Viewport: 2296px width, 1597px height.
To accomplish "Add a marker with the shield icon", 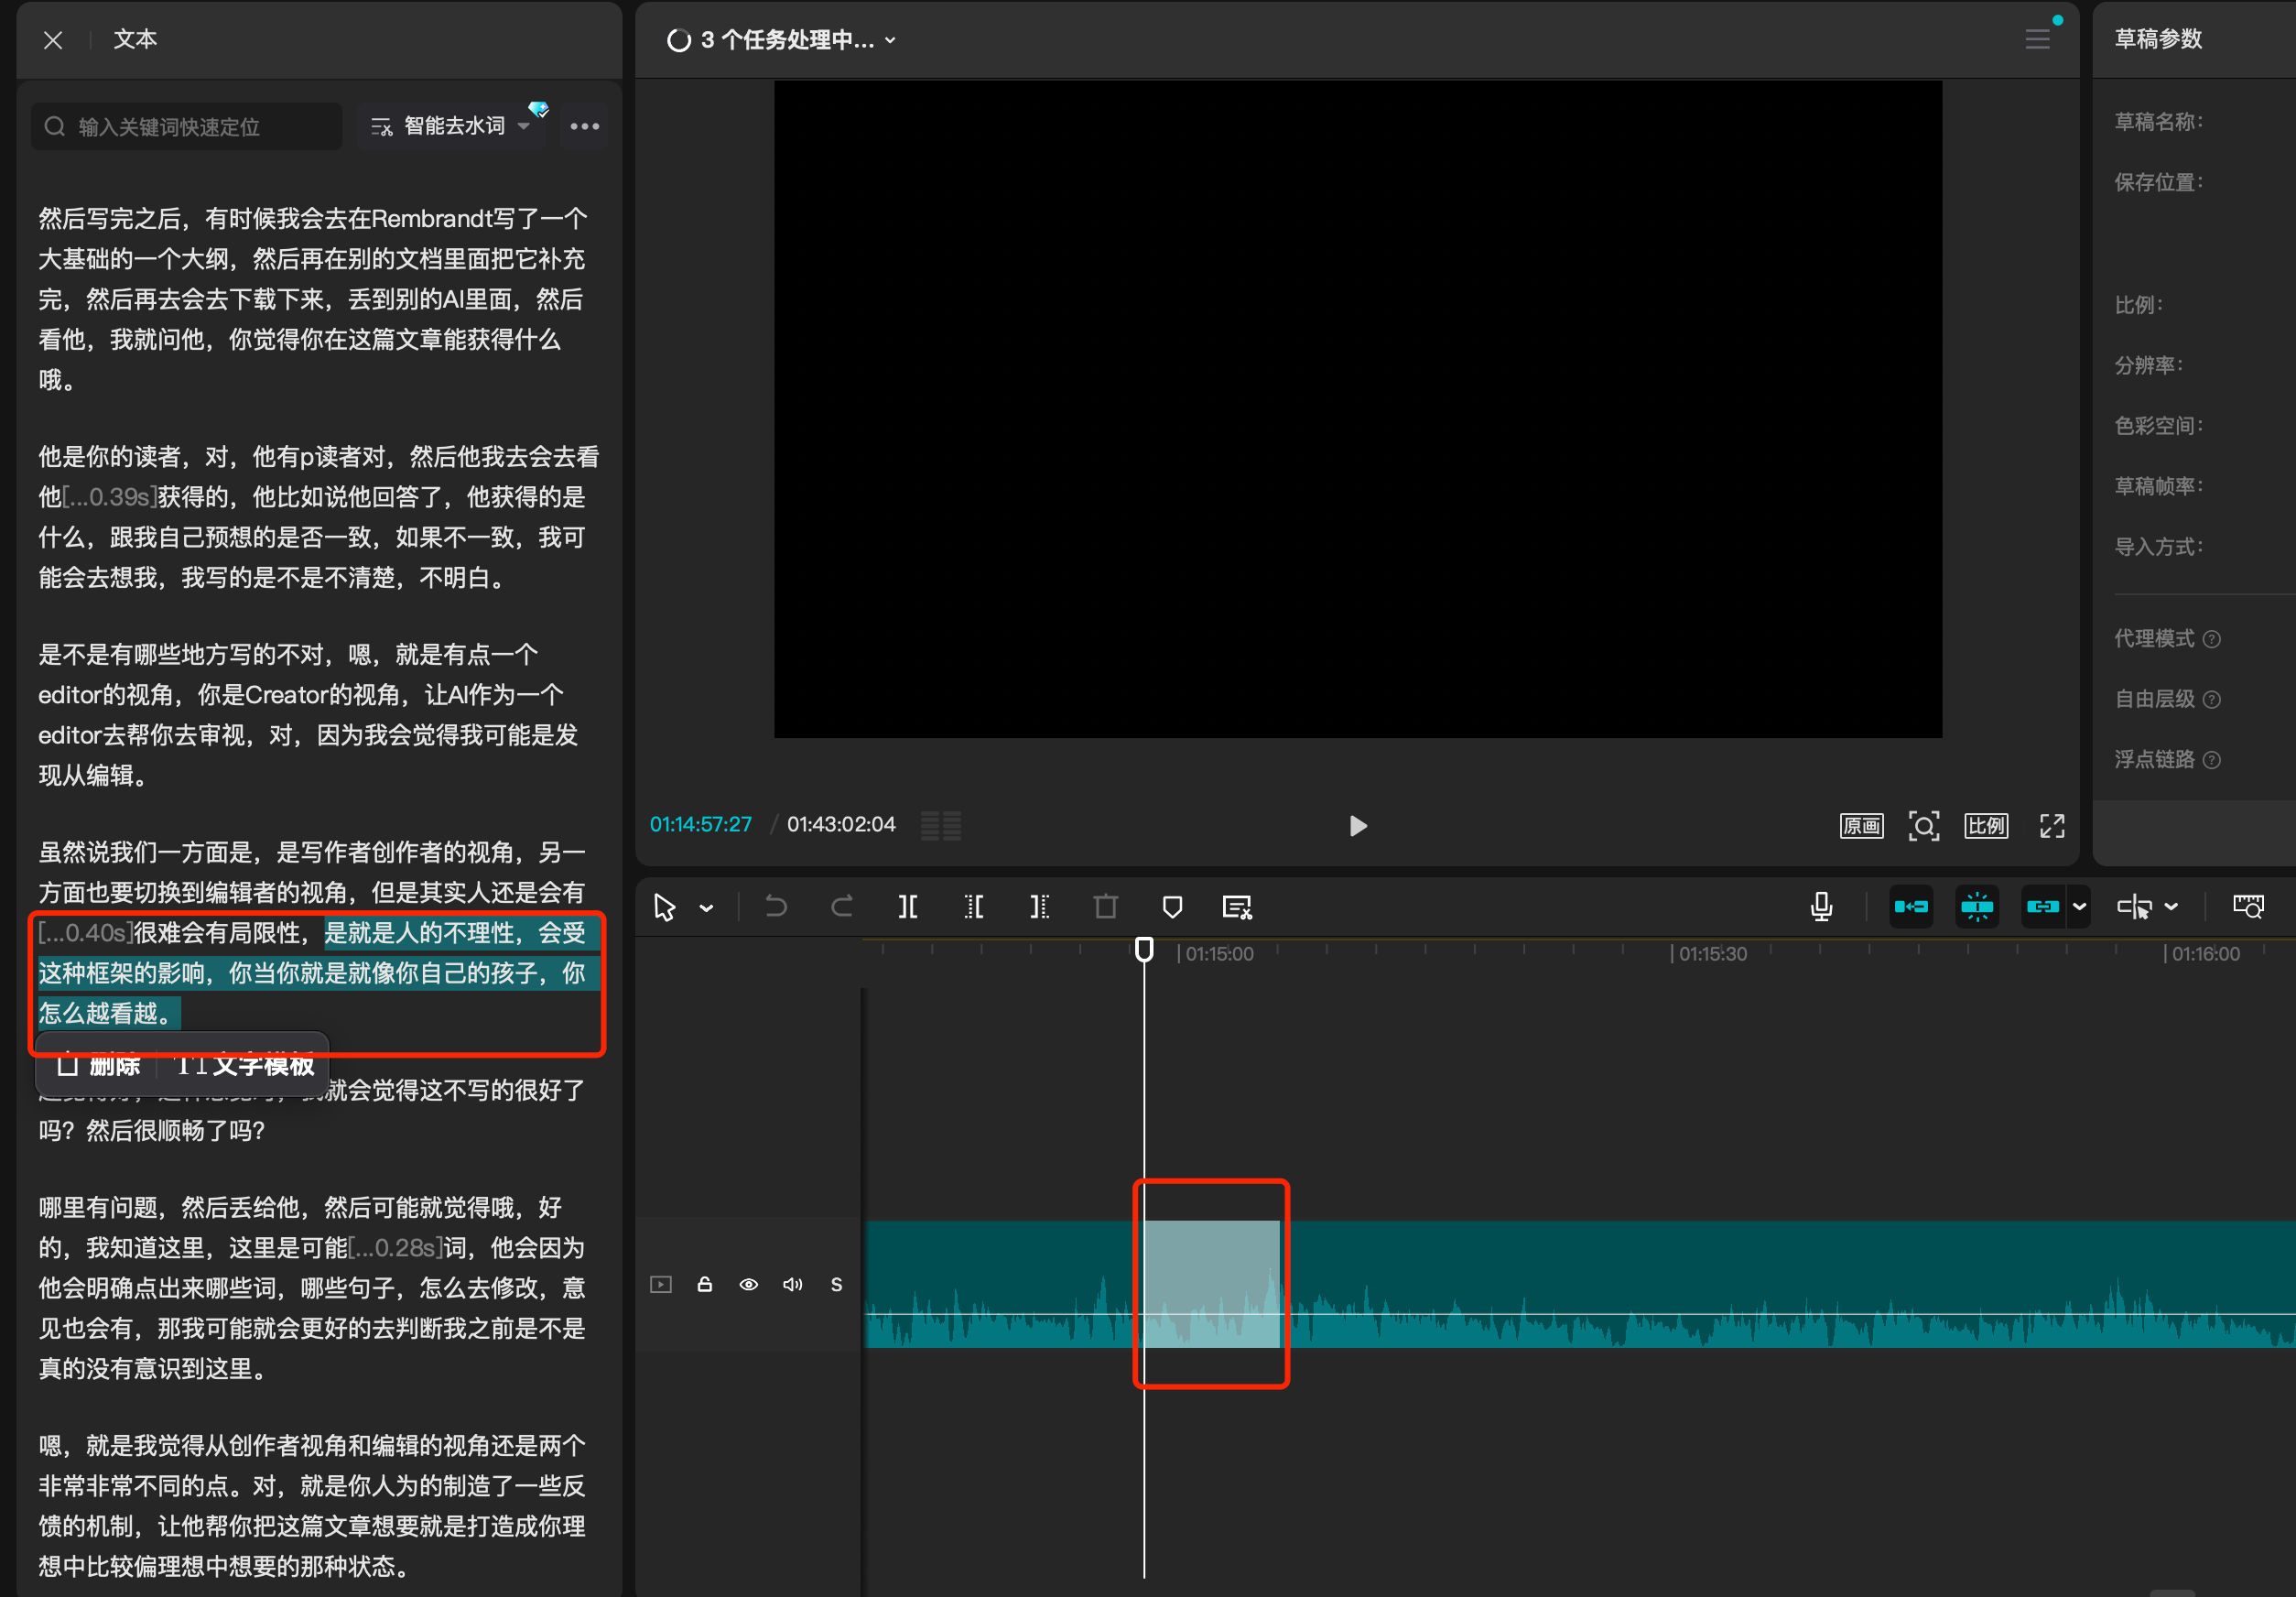I will tap(1172, 907).
